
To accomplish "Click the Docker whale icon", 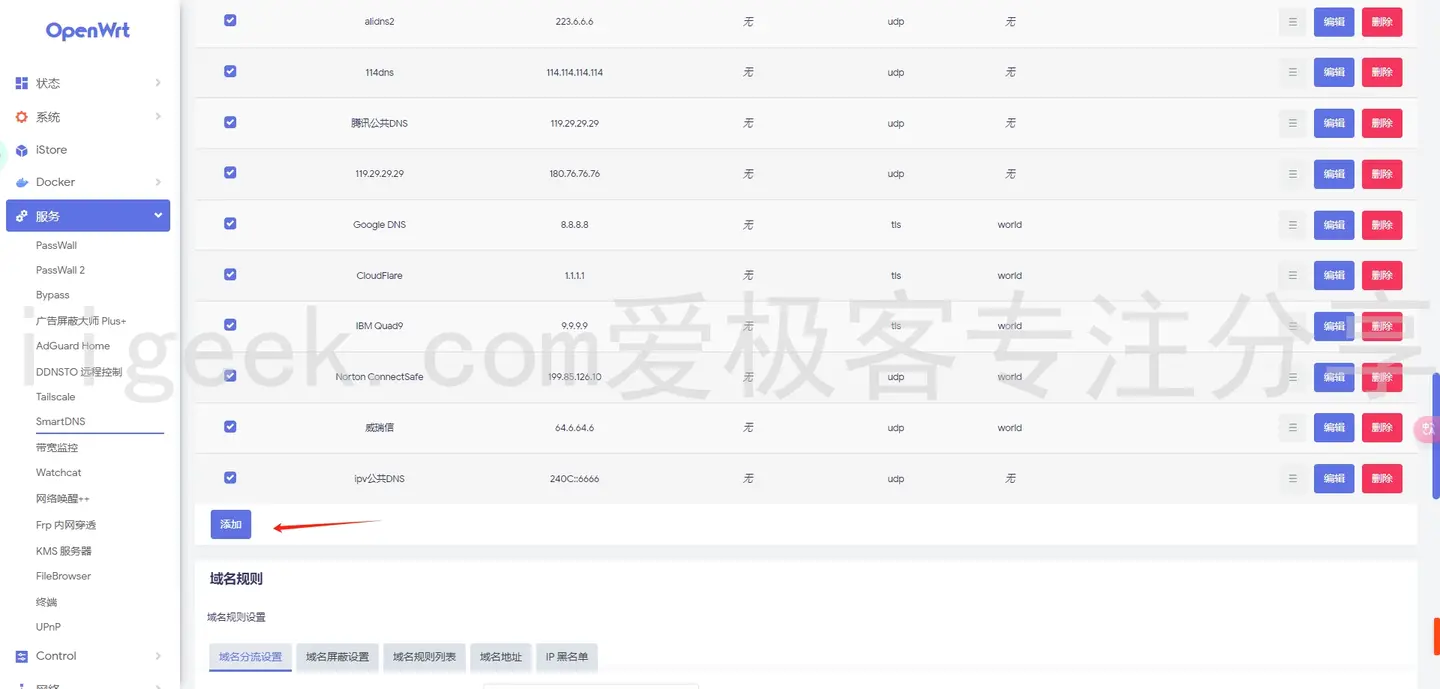I will coord(22,182).
